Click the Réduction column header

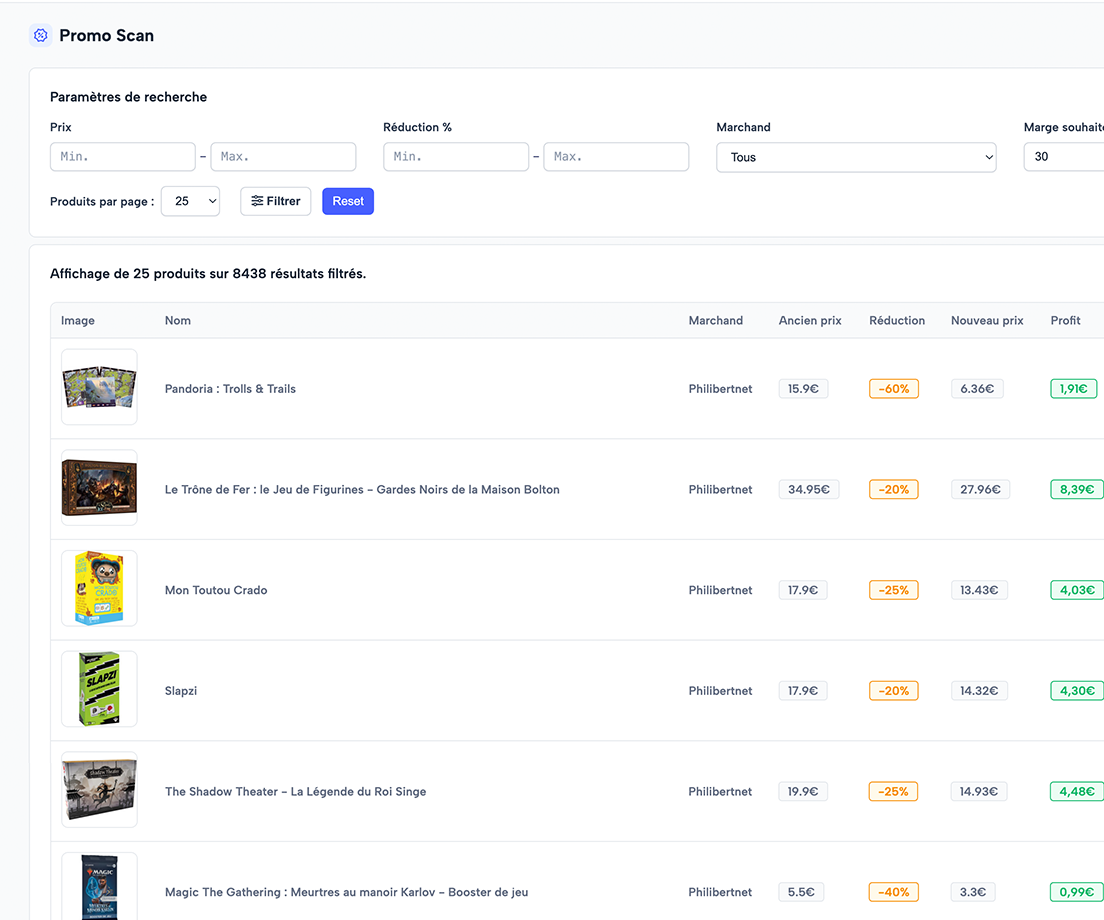[897, 321]
